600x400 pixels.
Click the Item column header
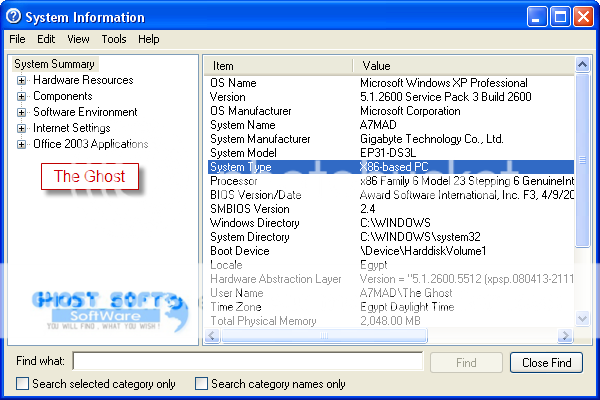278,66
